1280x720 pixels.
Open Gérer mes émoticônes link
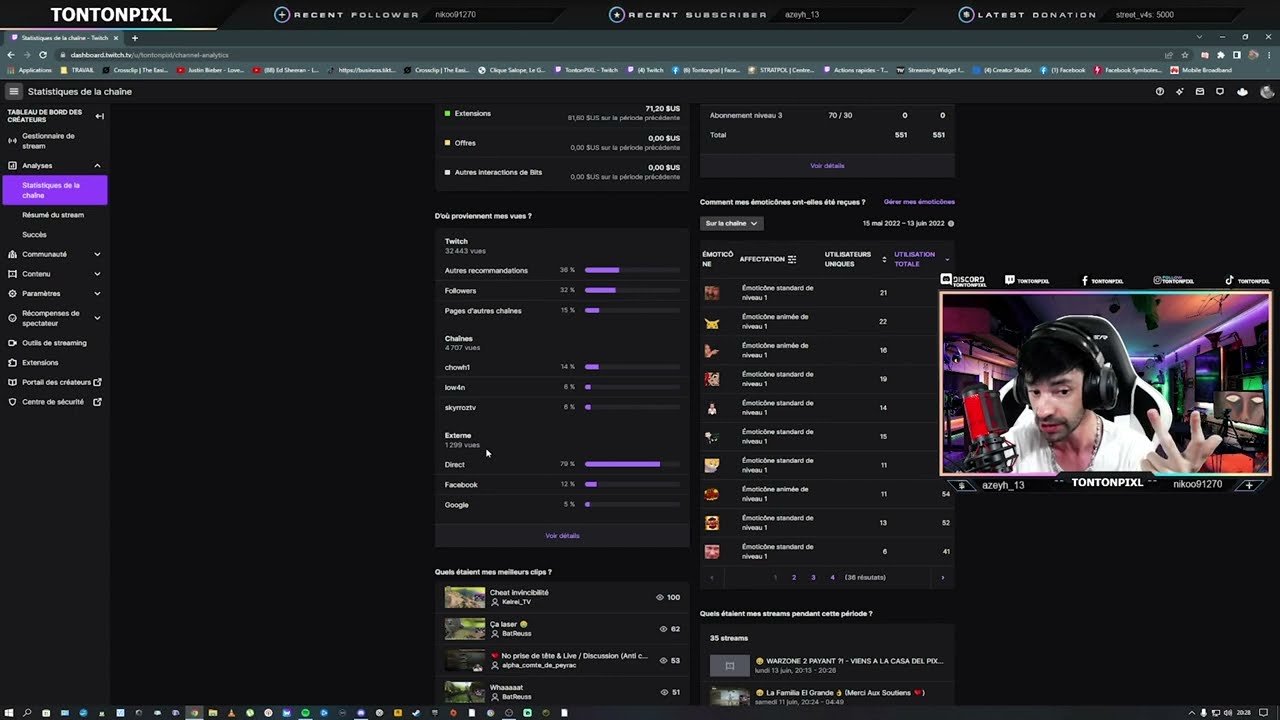pos(919,202)
